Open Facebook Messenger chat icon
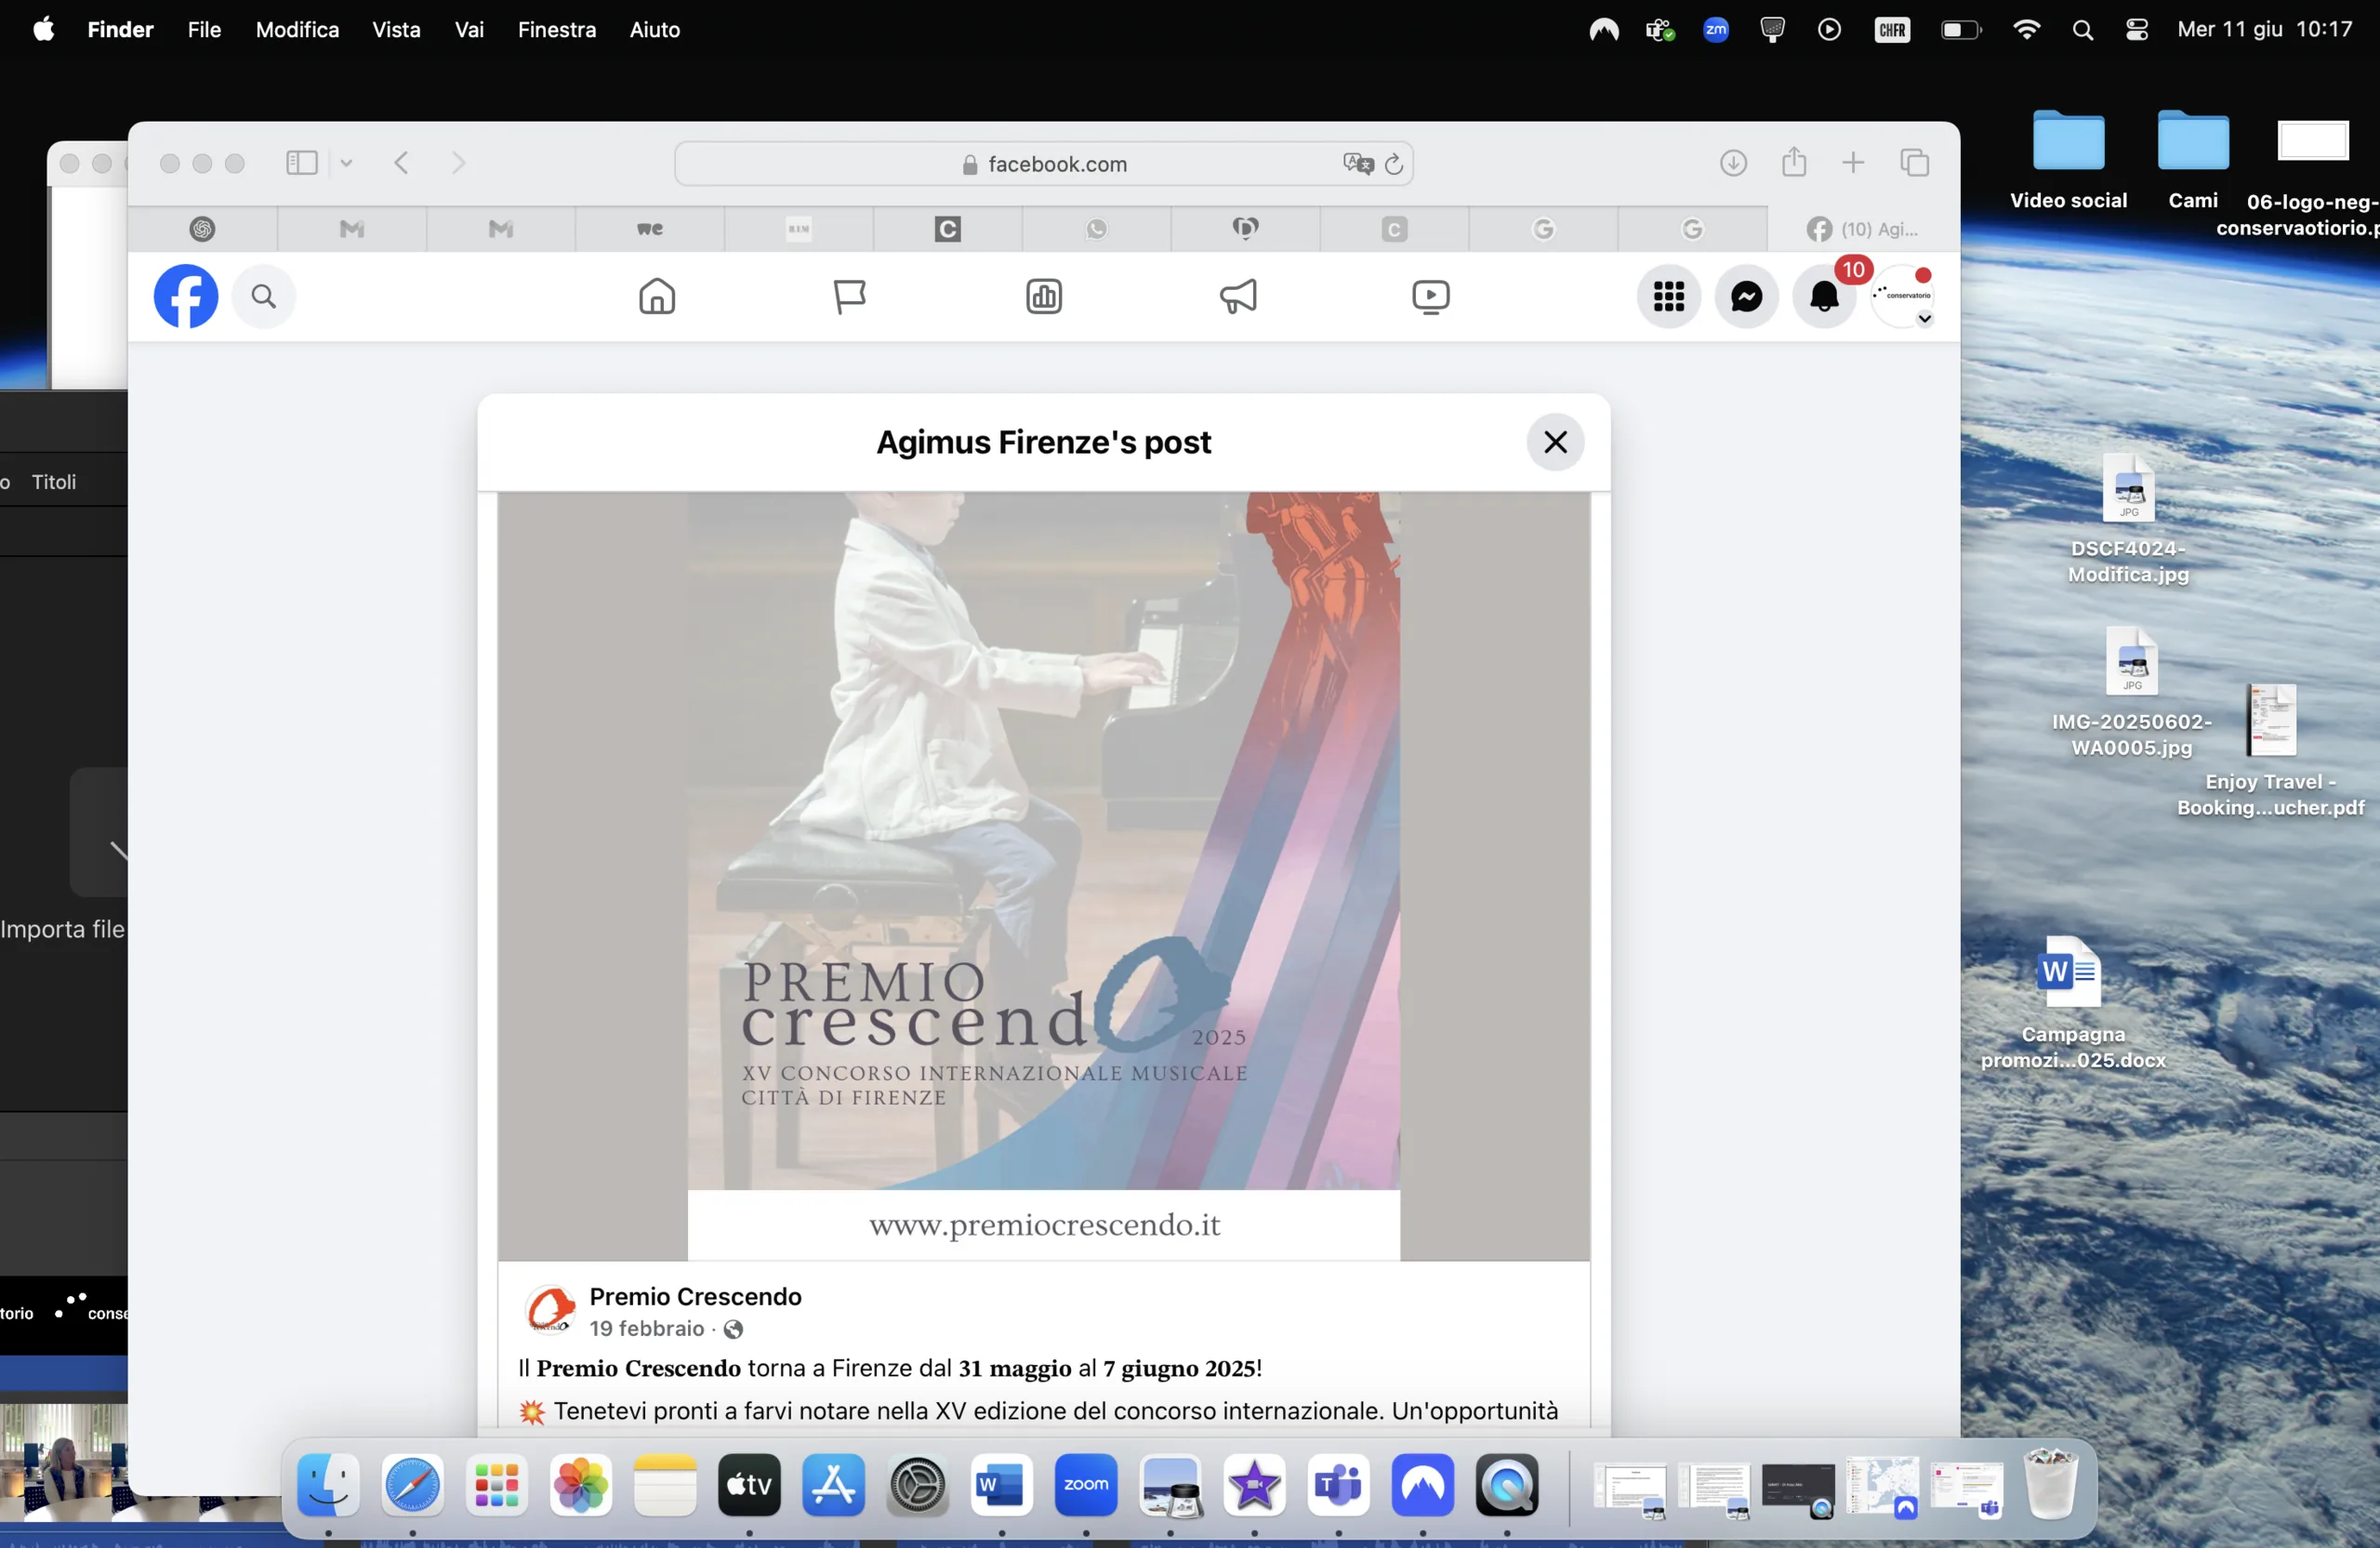 [x=1746, y=297]
